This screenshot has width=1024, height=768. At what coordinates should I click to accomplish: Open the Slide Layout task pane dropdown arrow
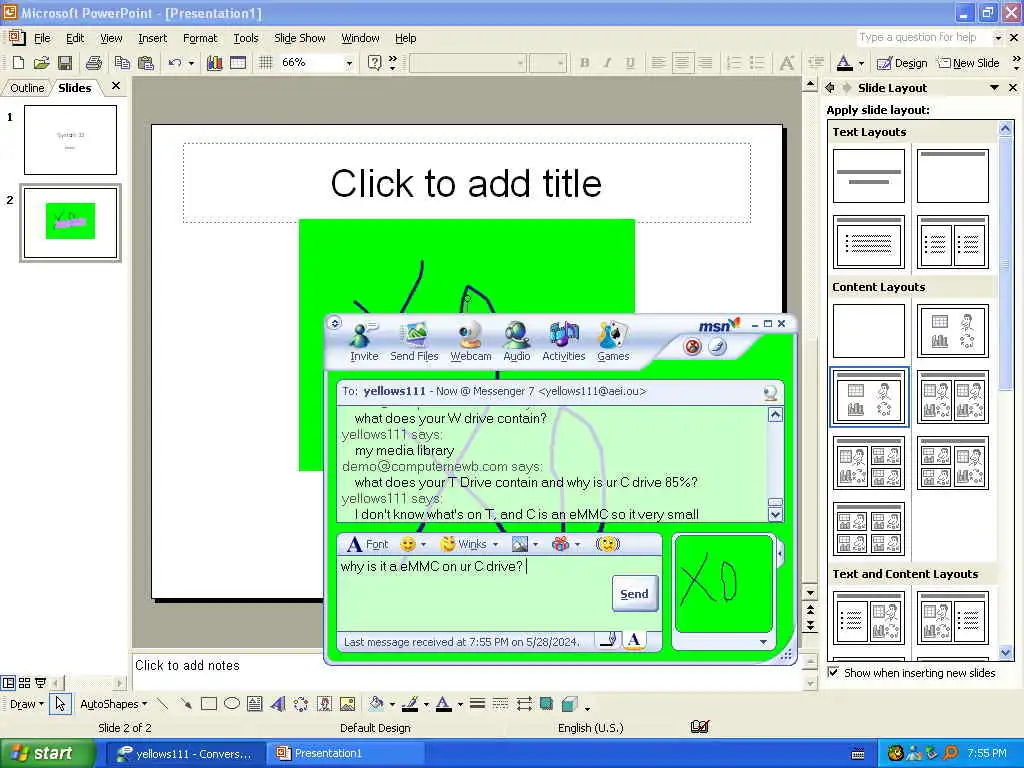995,88
